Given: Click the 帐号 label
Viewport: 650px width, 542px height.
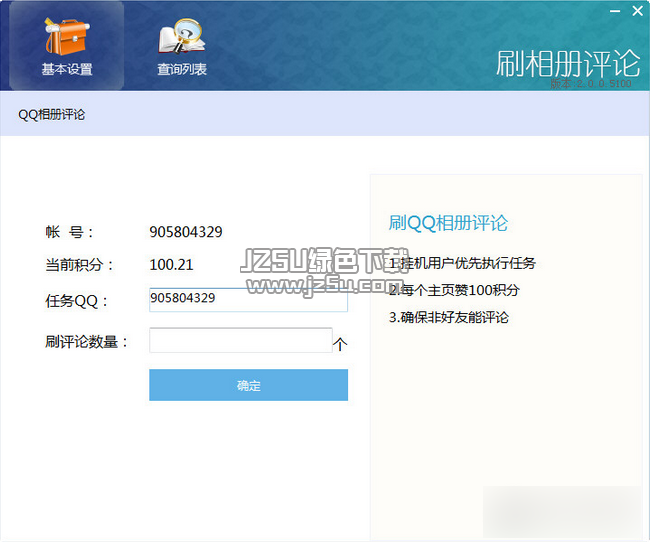Looking at the screenshot, I should [69, 232].
